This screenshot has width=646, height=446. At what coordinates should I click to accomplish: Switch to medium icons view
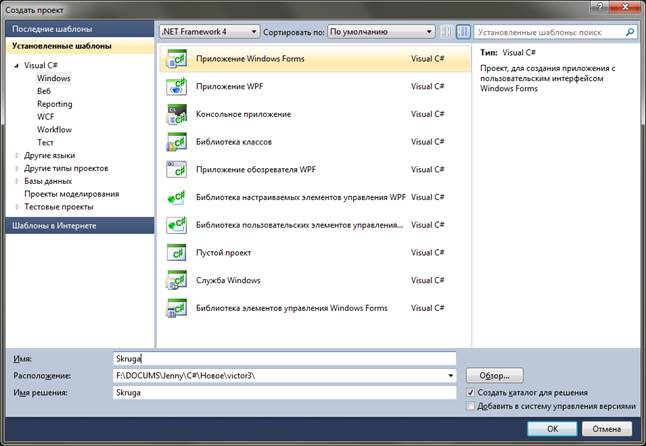(463, 31)
